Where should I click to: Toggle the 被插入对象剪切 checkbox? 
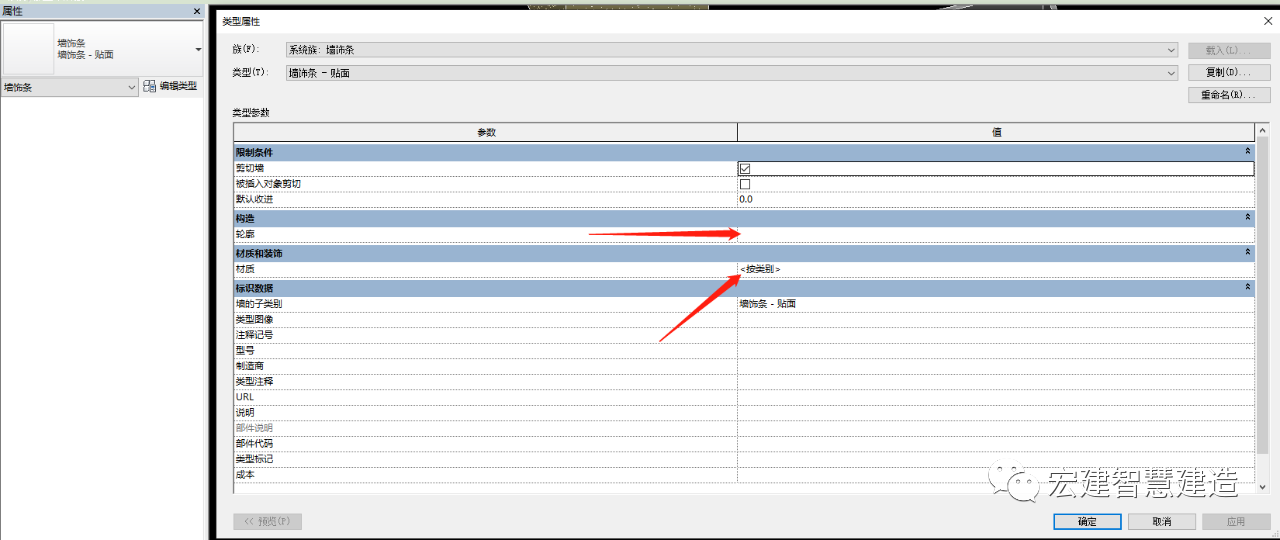[x=745, y=184]
